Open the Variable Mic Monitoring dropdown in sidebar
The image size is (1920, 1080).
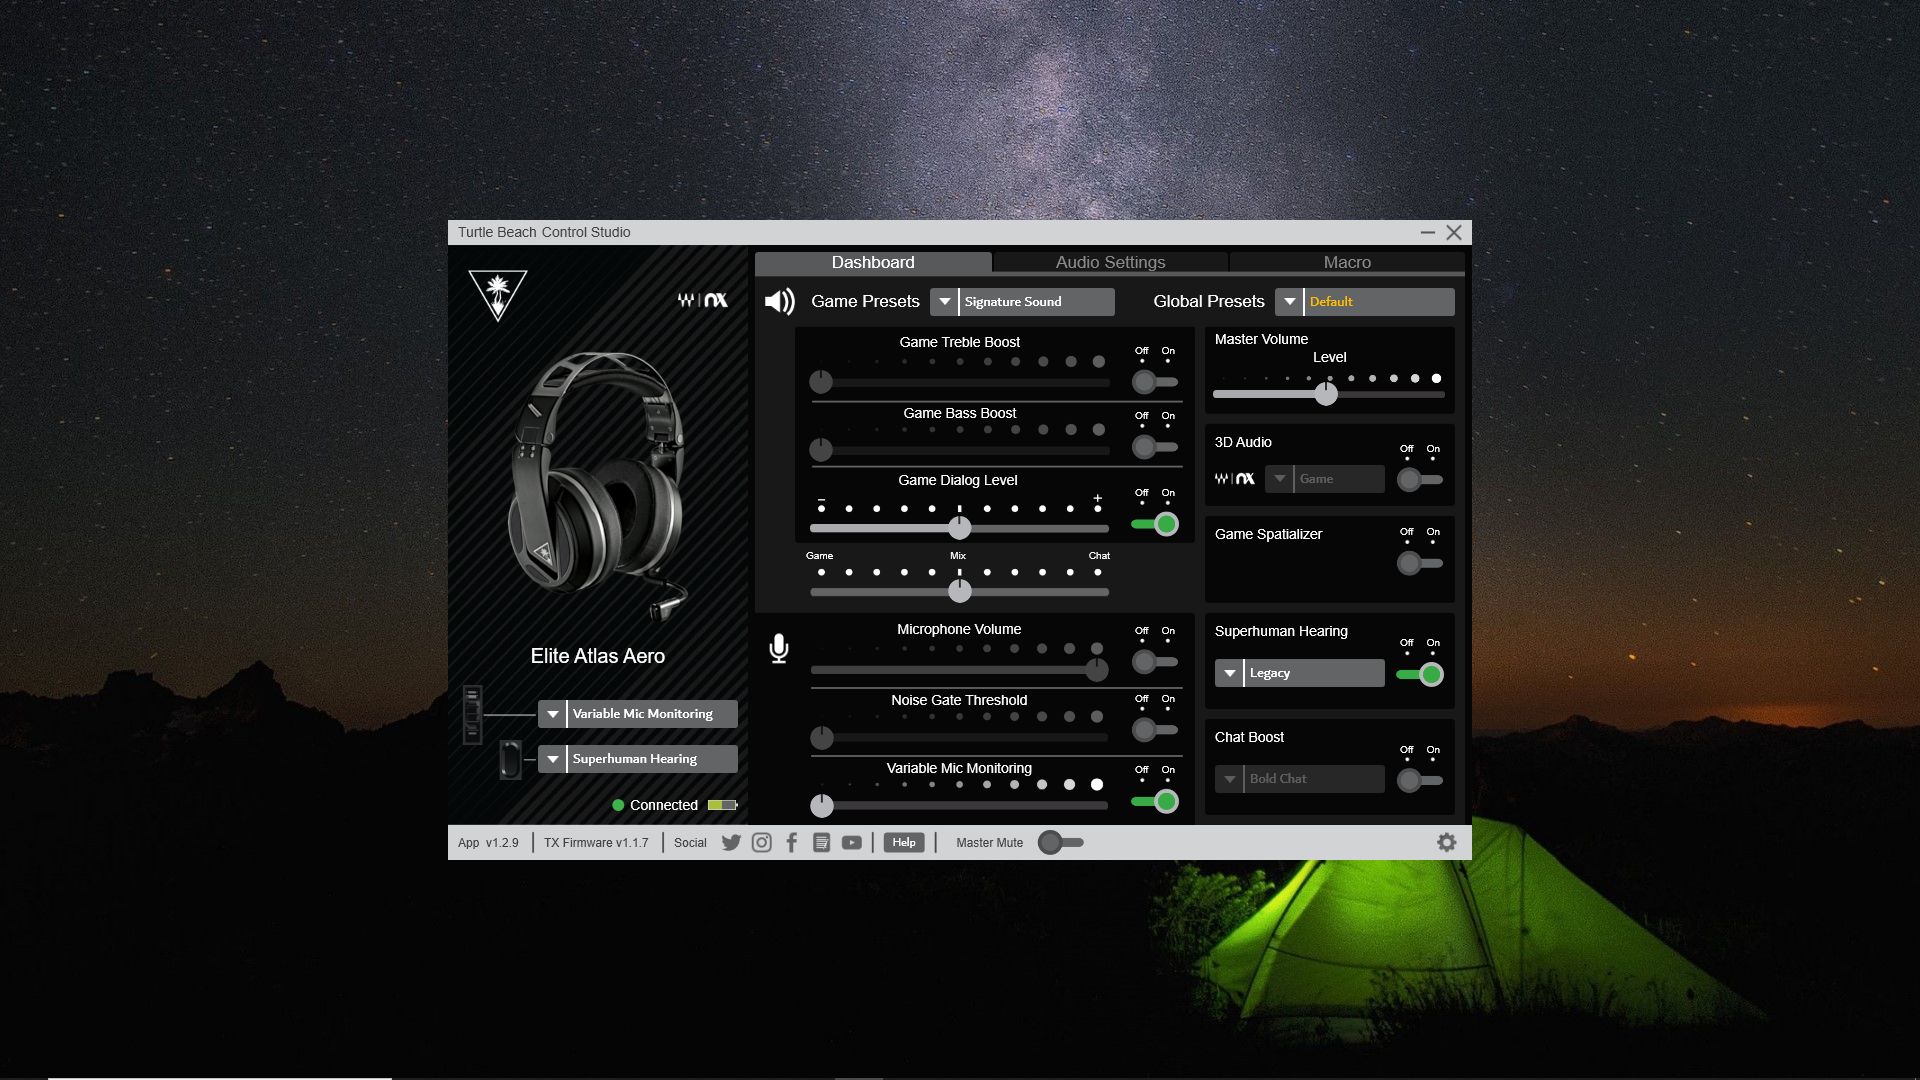coord(552,713)
